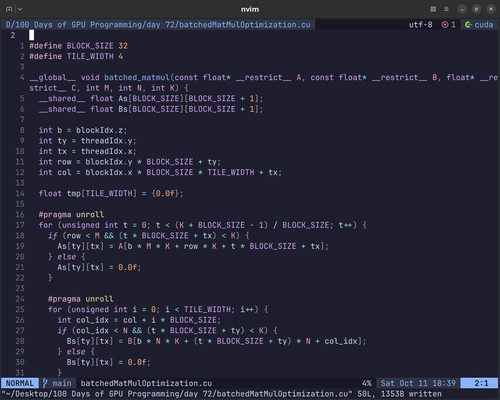500x400 pixels.
Task: Click the git branch icon in statusline
Action: [45, 383]
